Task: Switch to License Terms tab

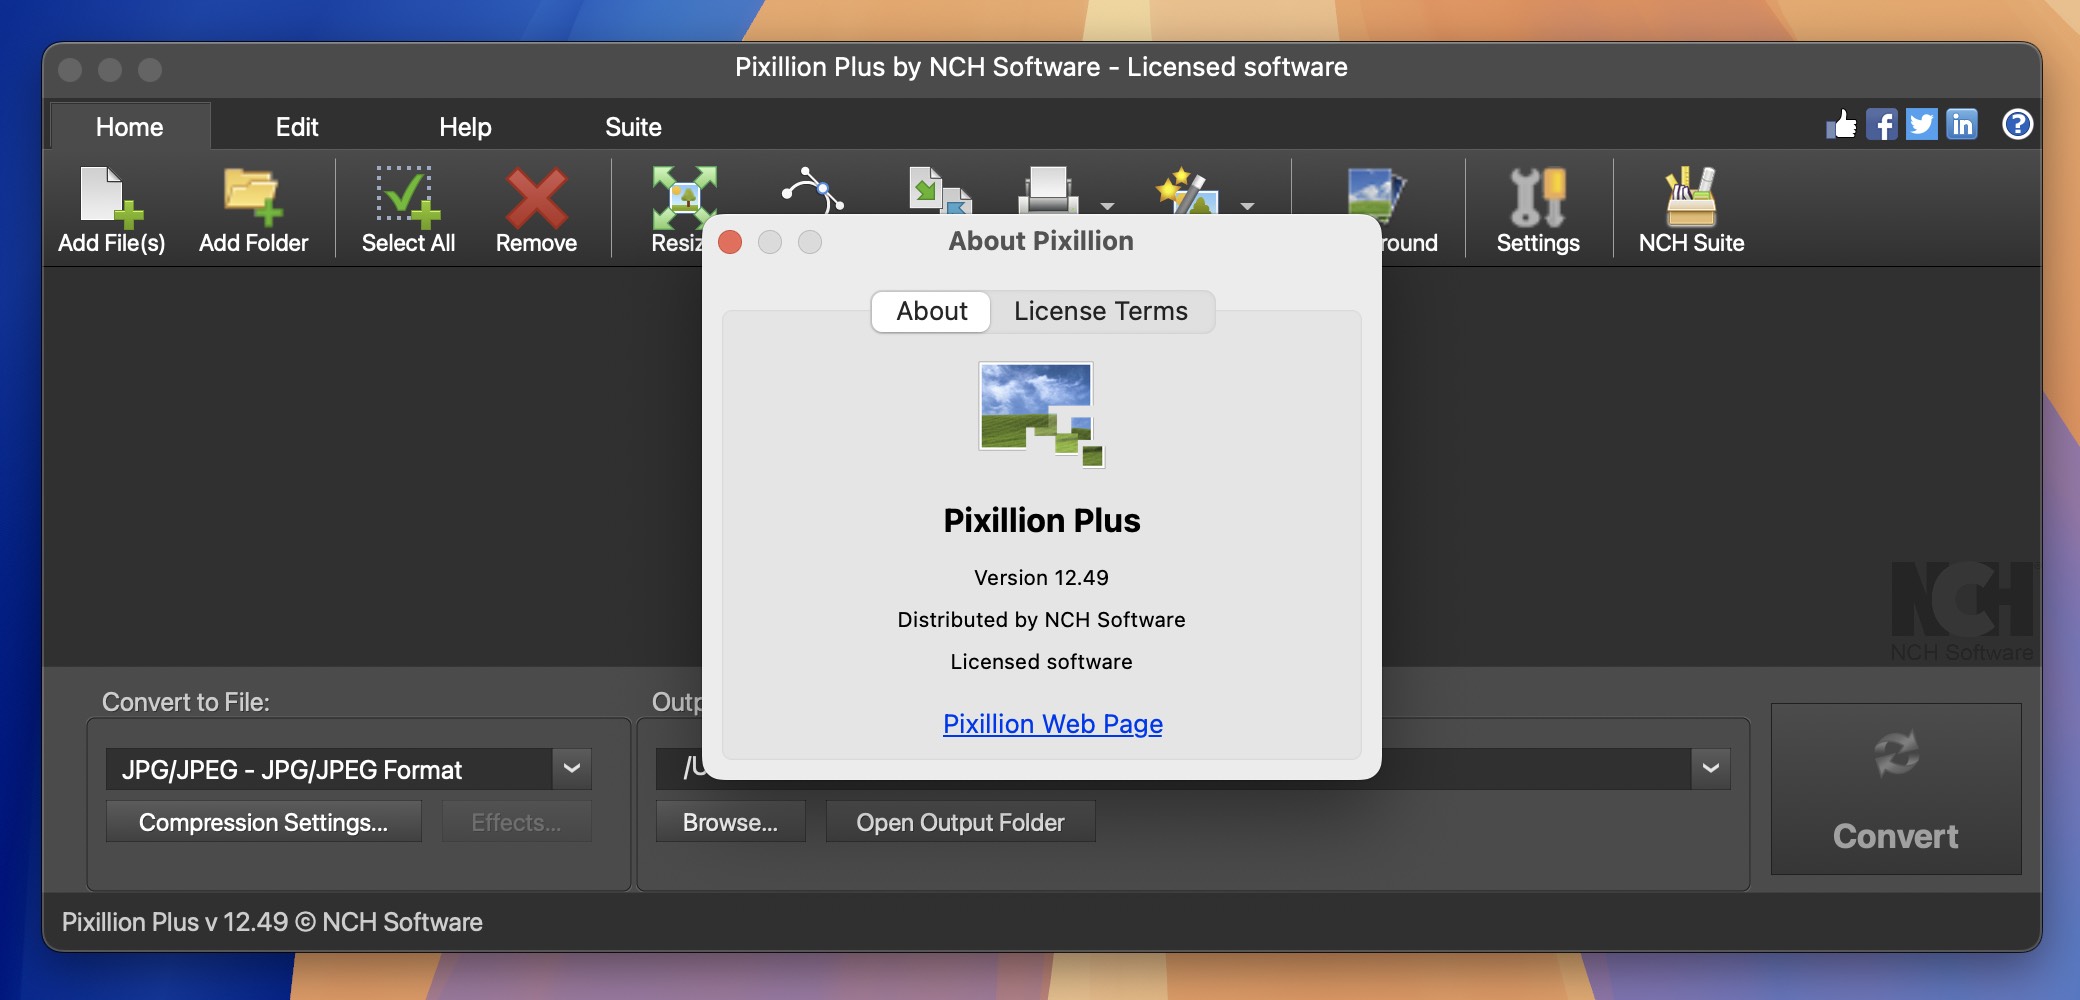Action: tap(1101, 311)
